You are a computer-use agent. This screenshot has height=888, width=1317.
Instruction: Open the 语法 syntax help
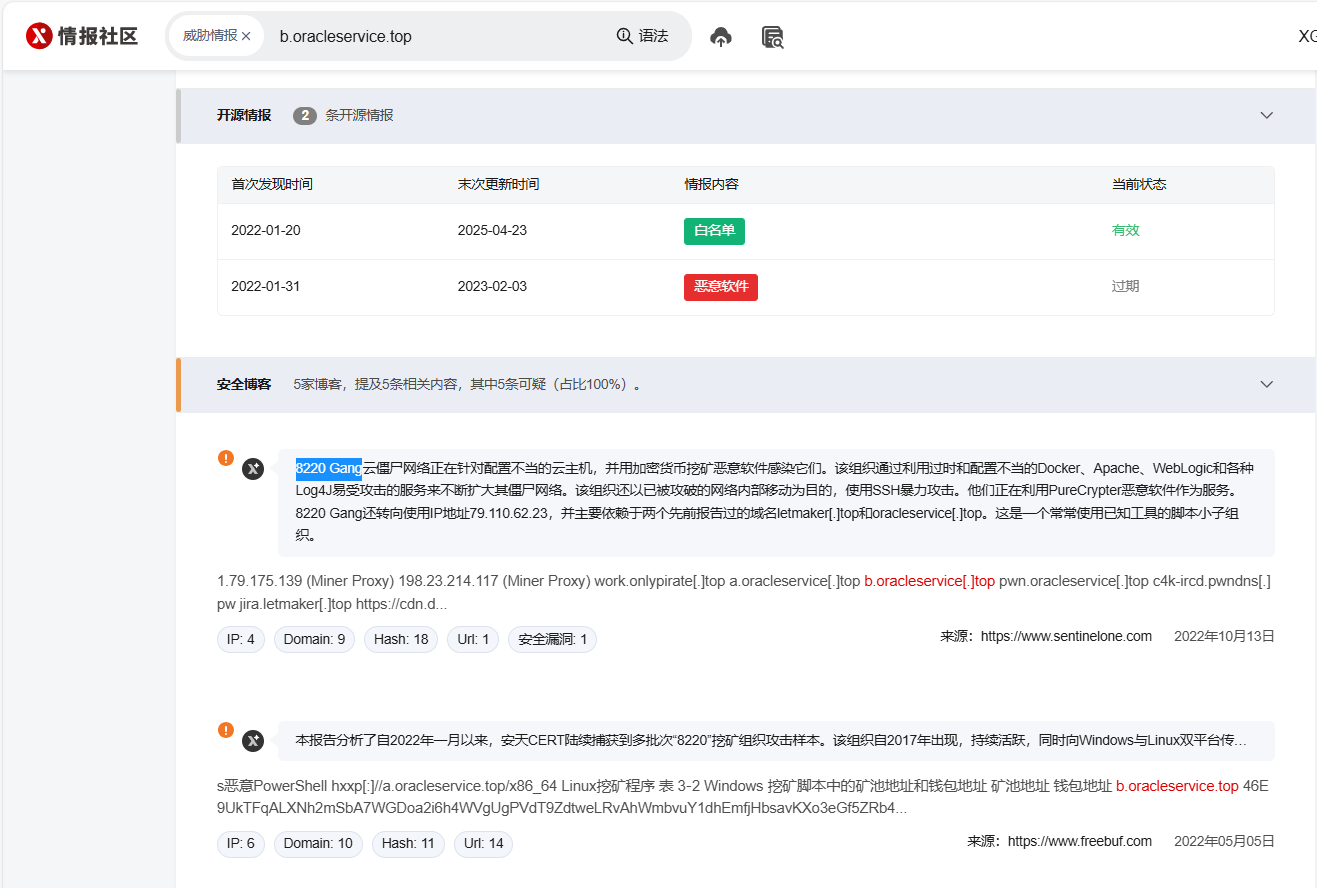coord(642,36)
